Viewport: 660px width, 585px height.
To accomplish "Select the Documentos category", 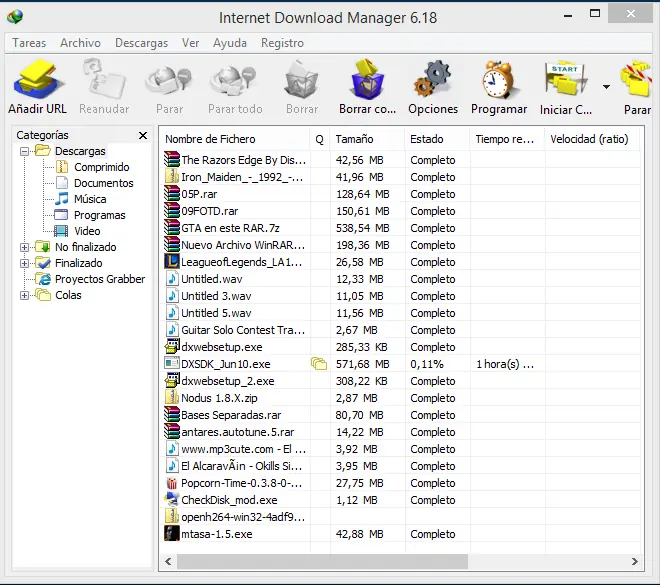I will click(x=104, y=183).
